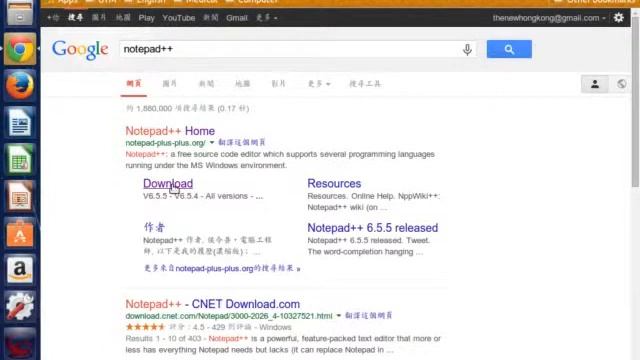Expand the 更多 menu in black bar

coord(267,18)
